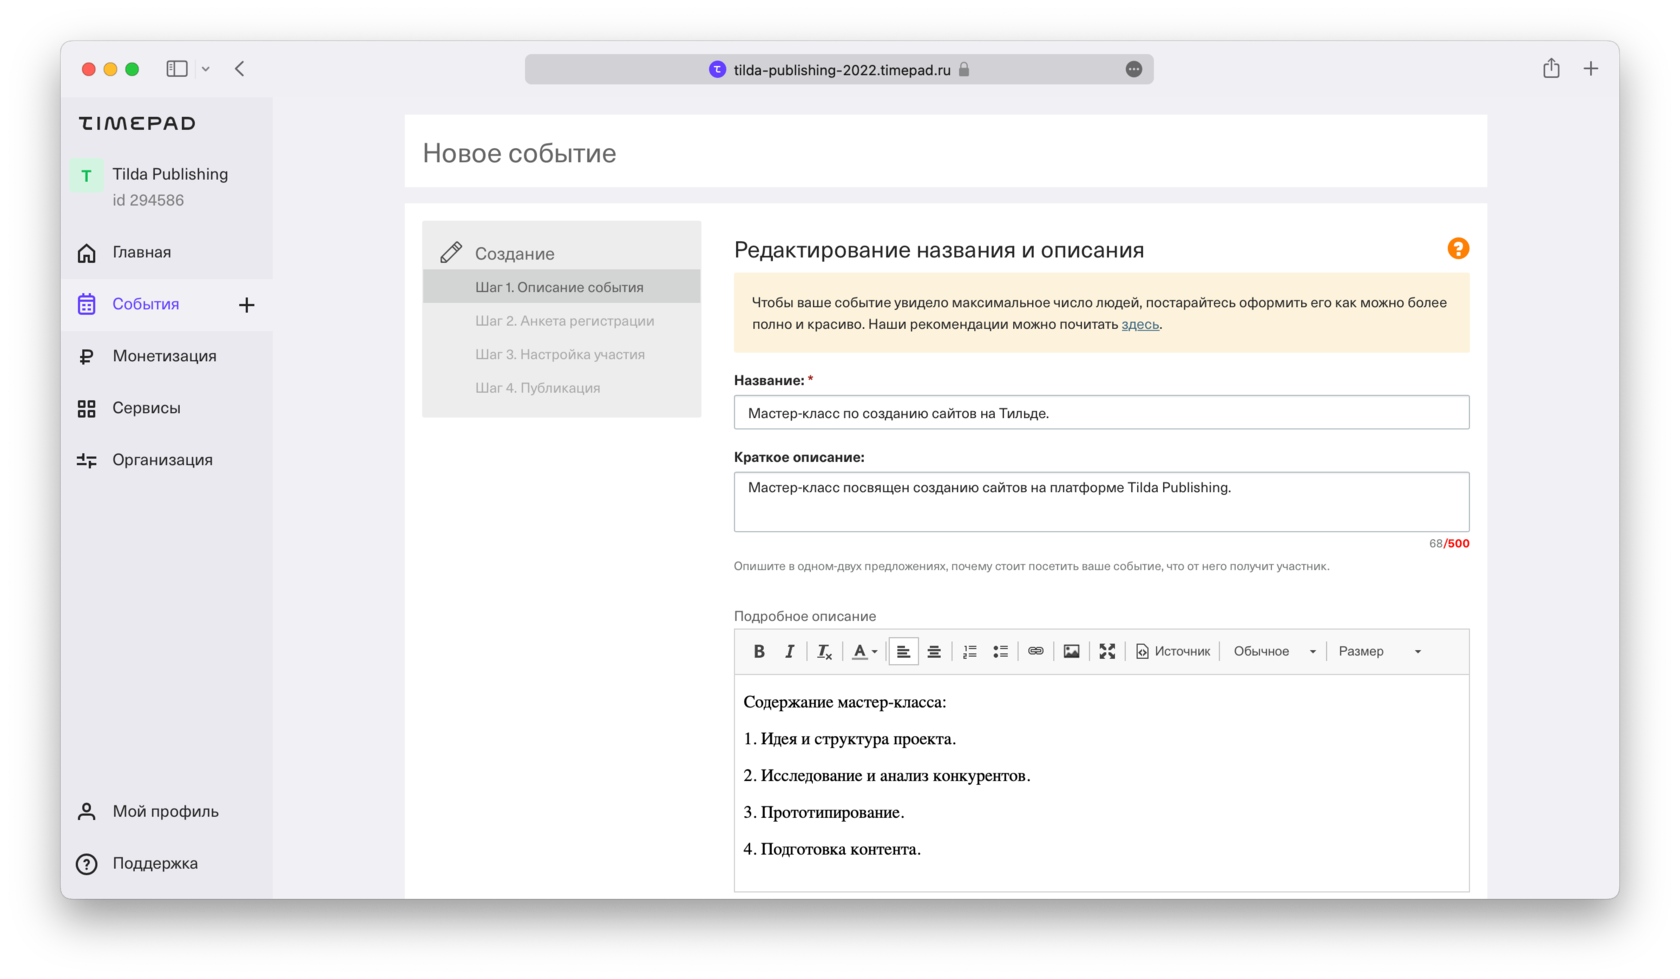Open Safari tab group dropdown chevron
Viewport: 1680px width, 979px height.
[206, 69]
